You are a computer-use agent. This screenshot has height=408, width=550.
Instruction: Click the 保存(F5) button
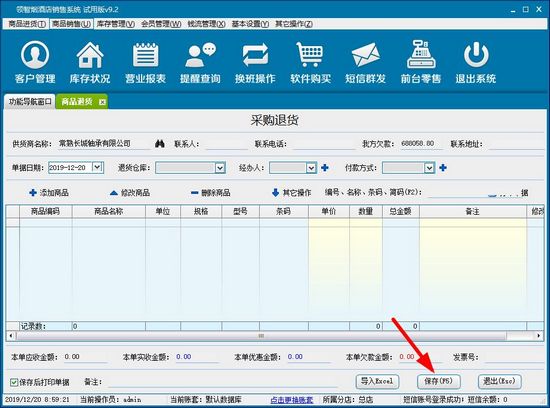coord(438,381)
